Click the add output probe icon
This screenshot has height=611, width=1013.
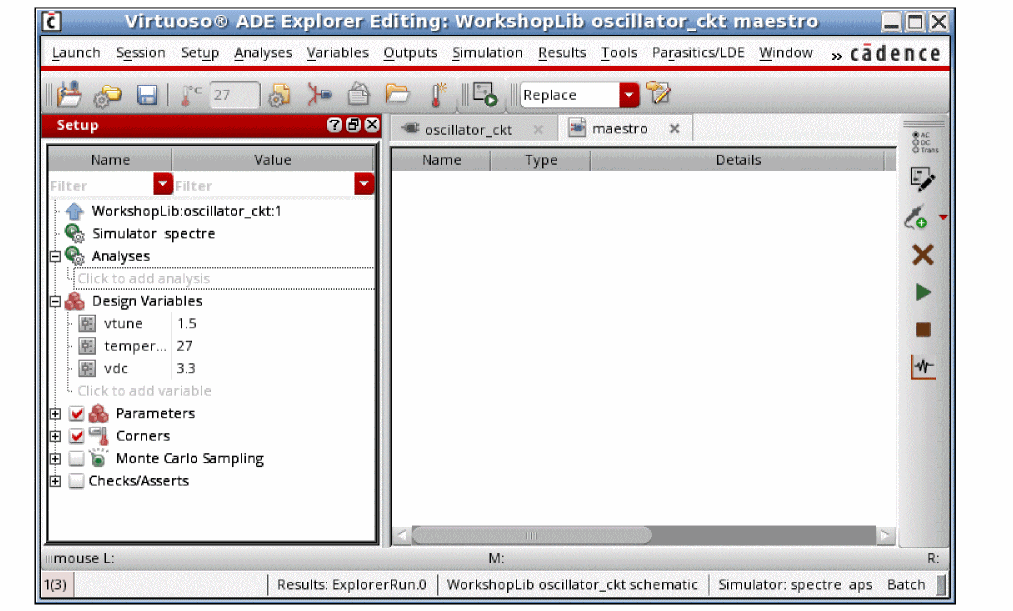tap(916, 218)
